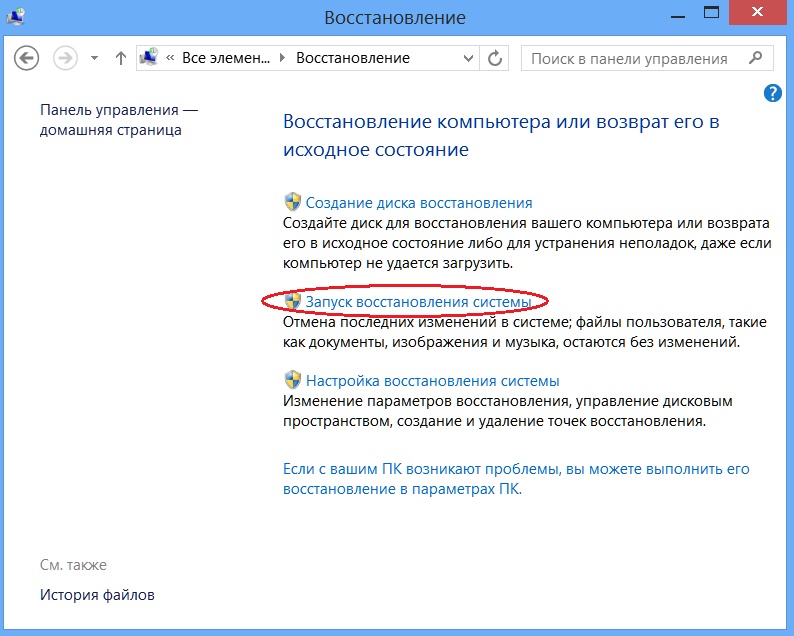794x636 pixels.
Task: Click text 'Создайте диск для восстановления вашего компьютера'
Action: coord(479,223)
